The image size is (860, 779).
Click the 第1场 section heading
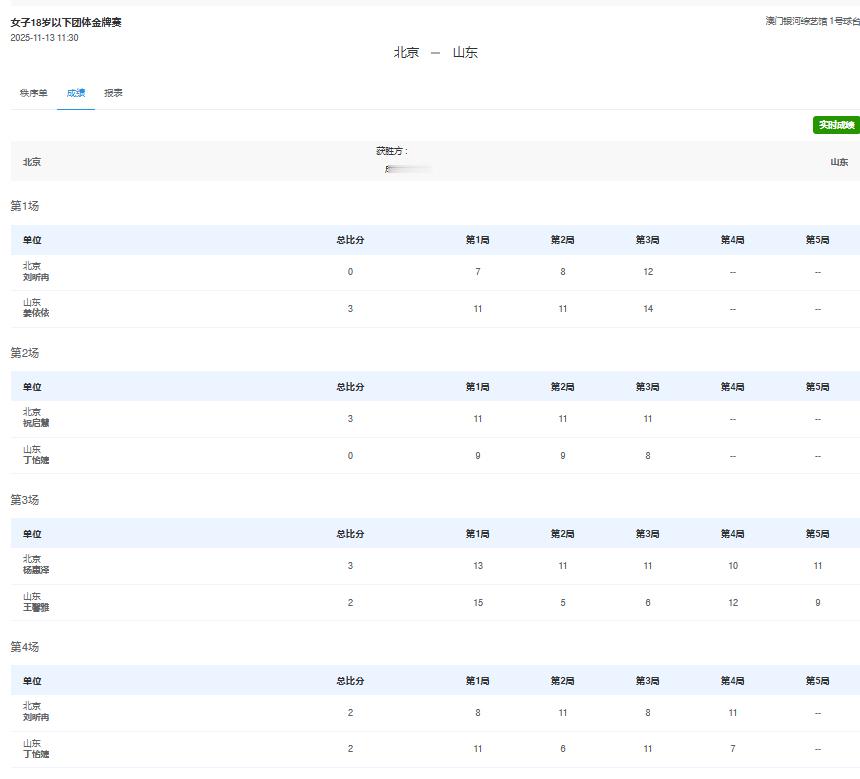pyautogui.click(x=25, y=206)
